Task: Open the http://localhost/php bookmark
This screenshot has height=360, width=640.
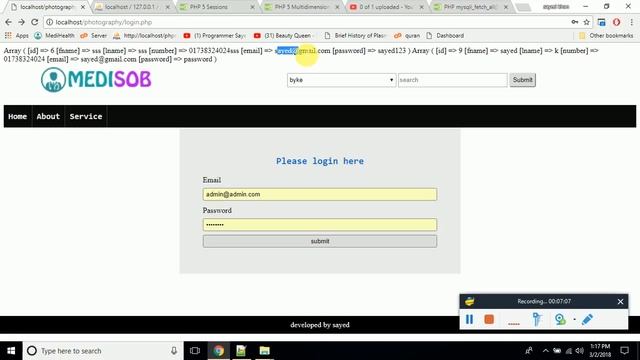Action: (144, 36)
